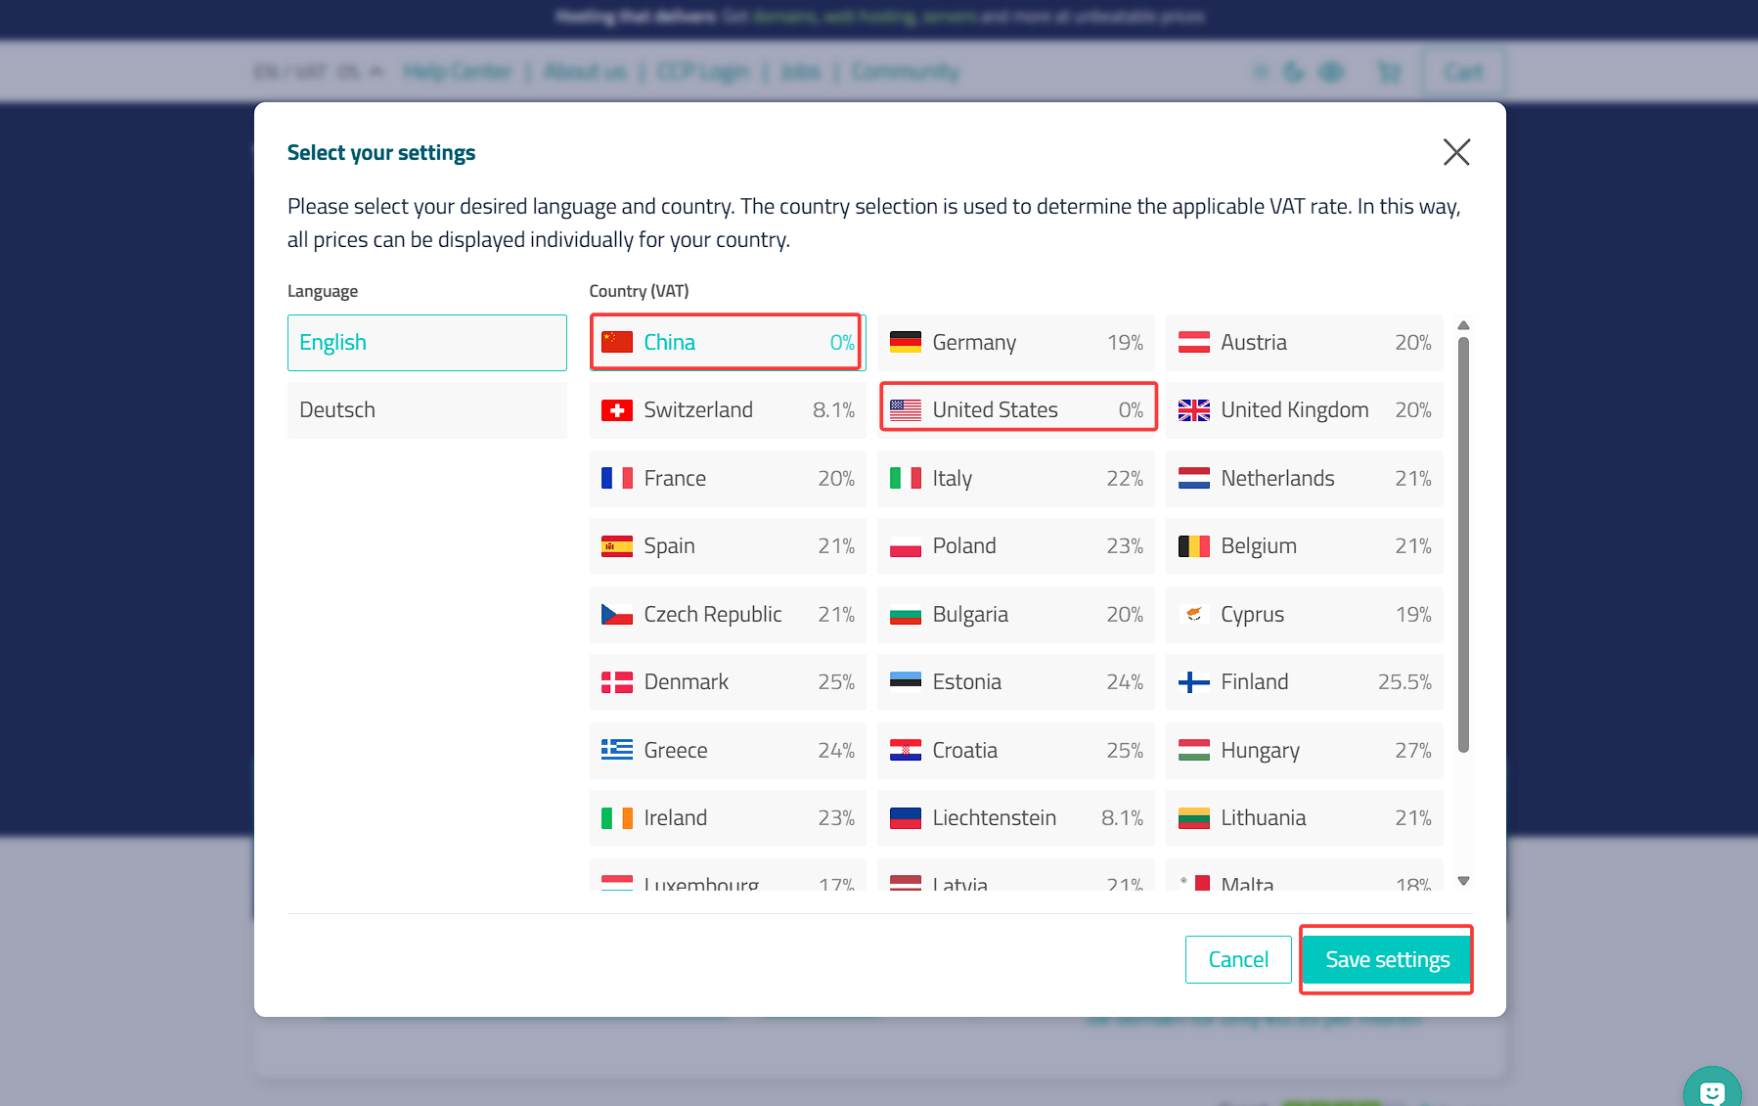The width and height of the screenshot is (1758, 1106).
Task: Click the Save settings button
Action: pos(1387,959)
